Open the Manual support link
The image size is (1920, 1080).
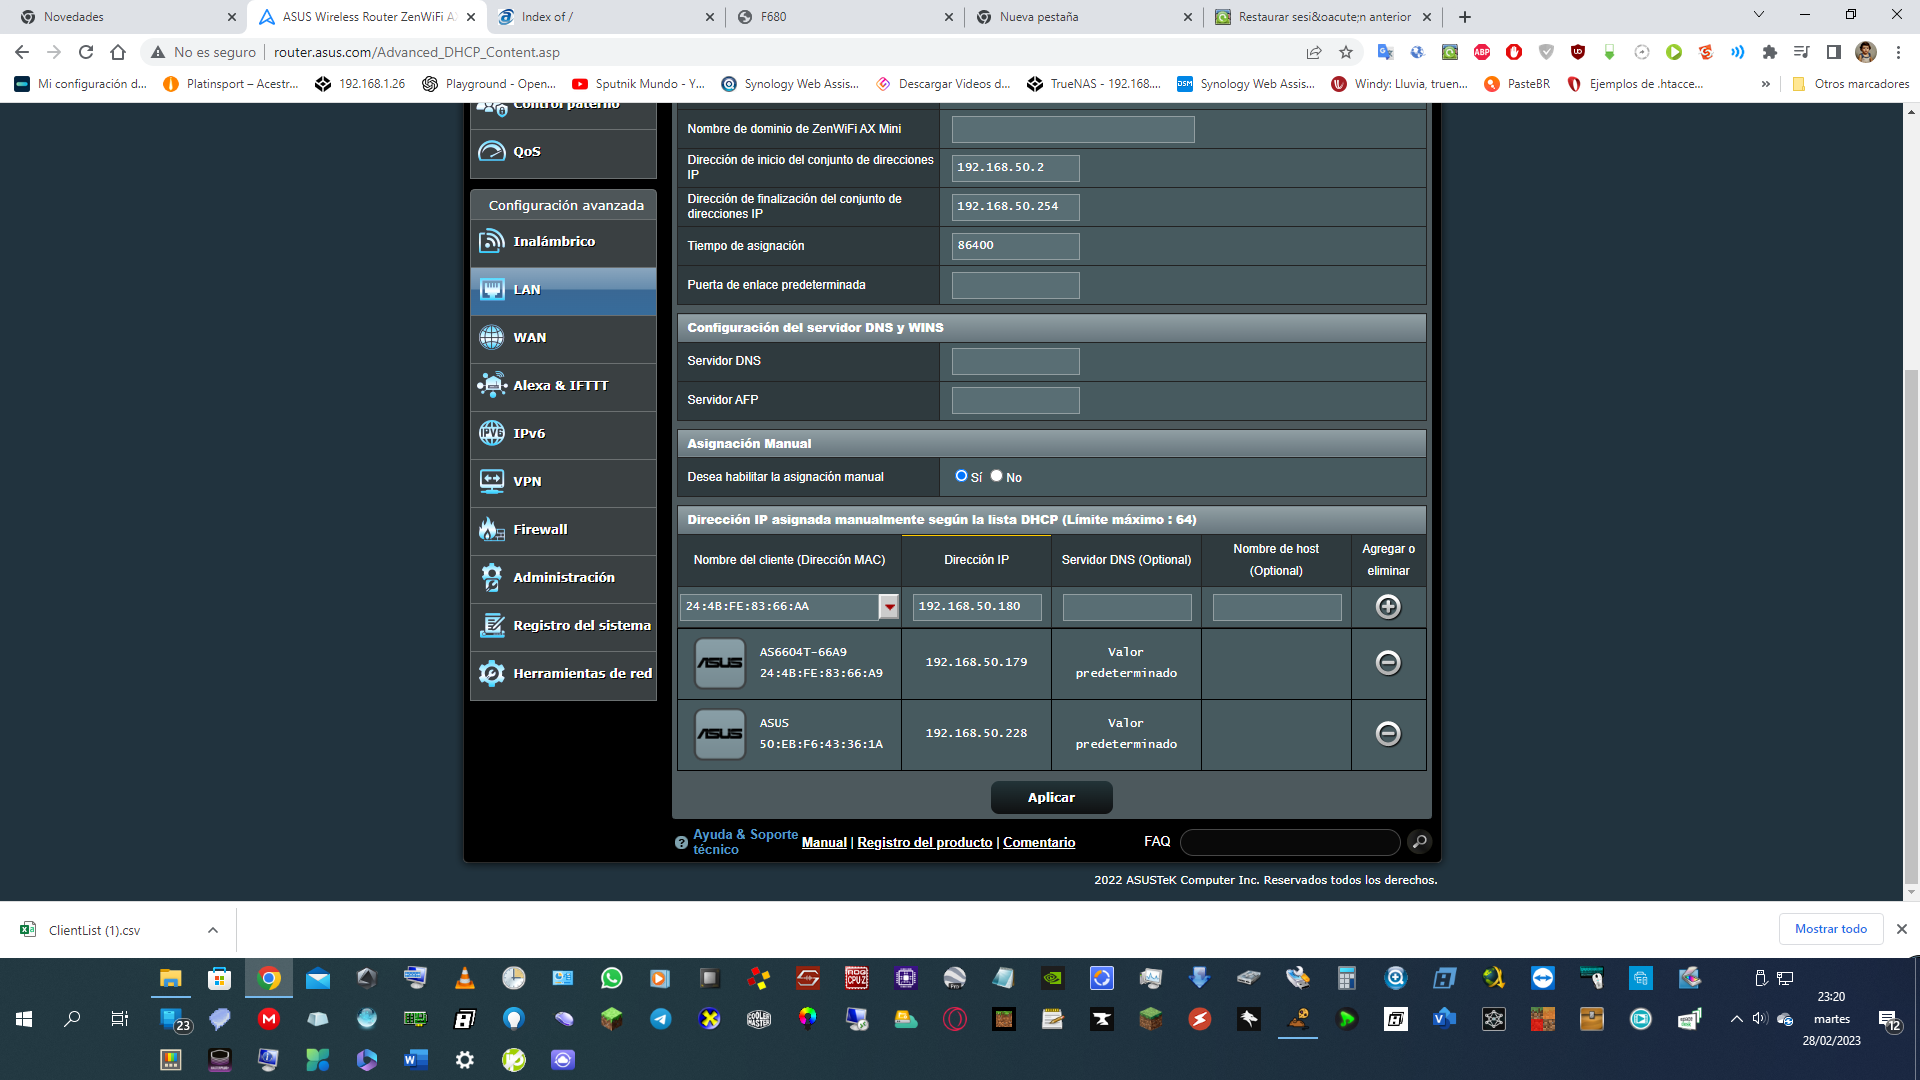pos(824,843)
